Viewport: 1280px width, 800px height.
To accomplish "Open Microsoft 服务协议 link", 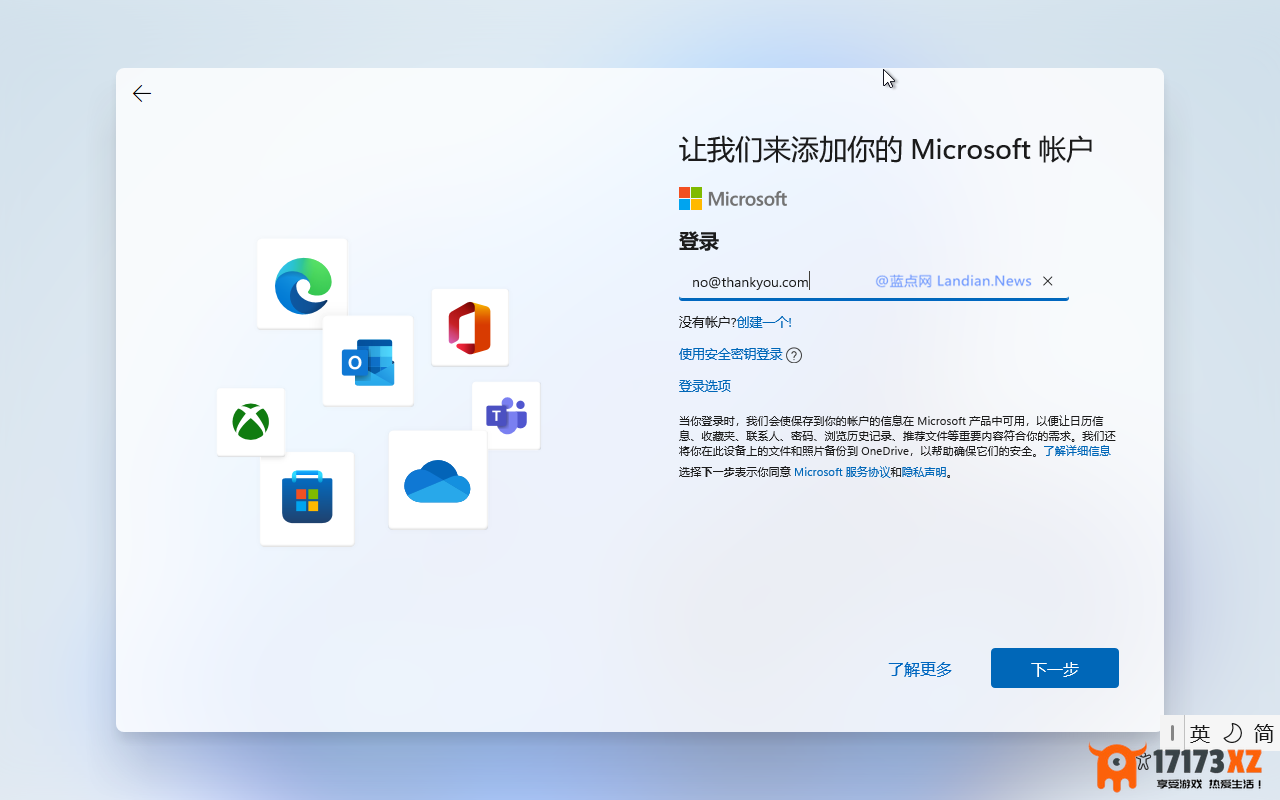I will (x=842, y=472).
